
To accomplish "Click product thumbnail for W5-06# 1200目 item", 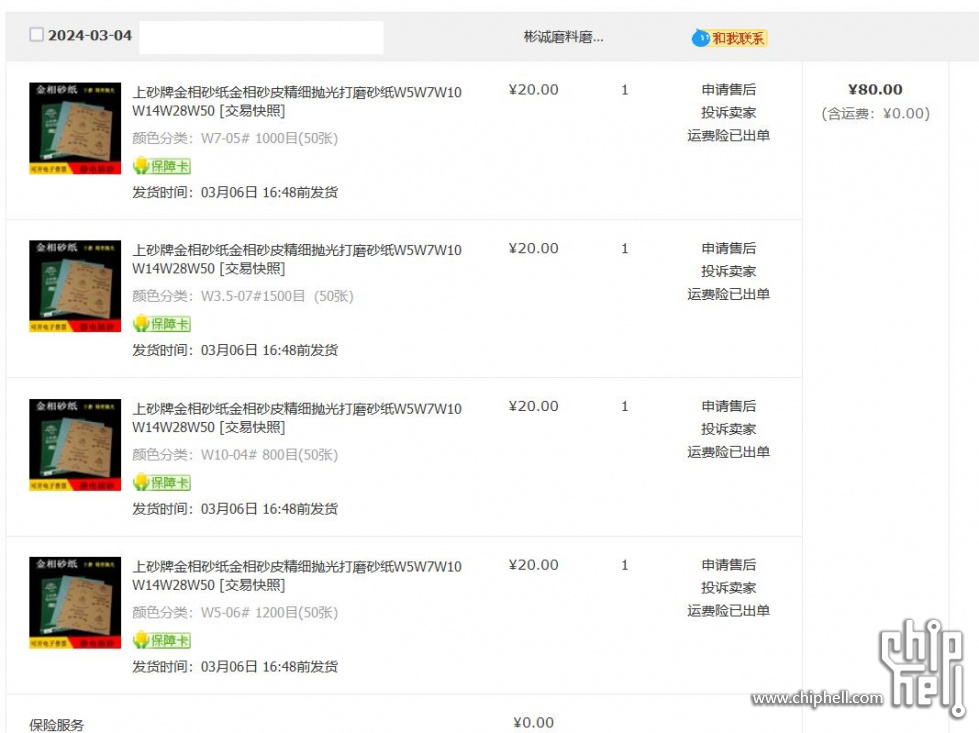I will tap(75, 603).
